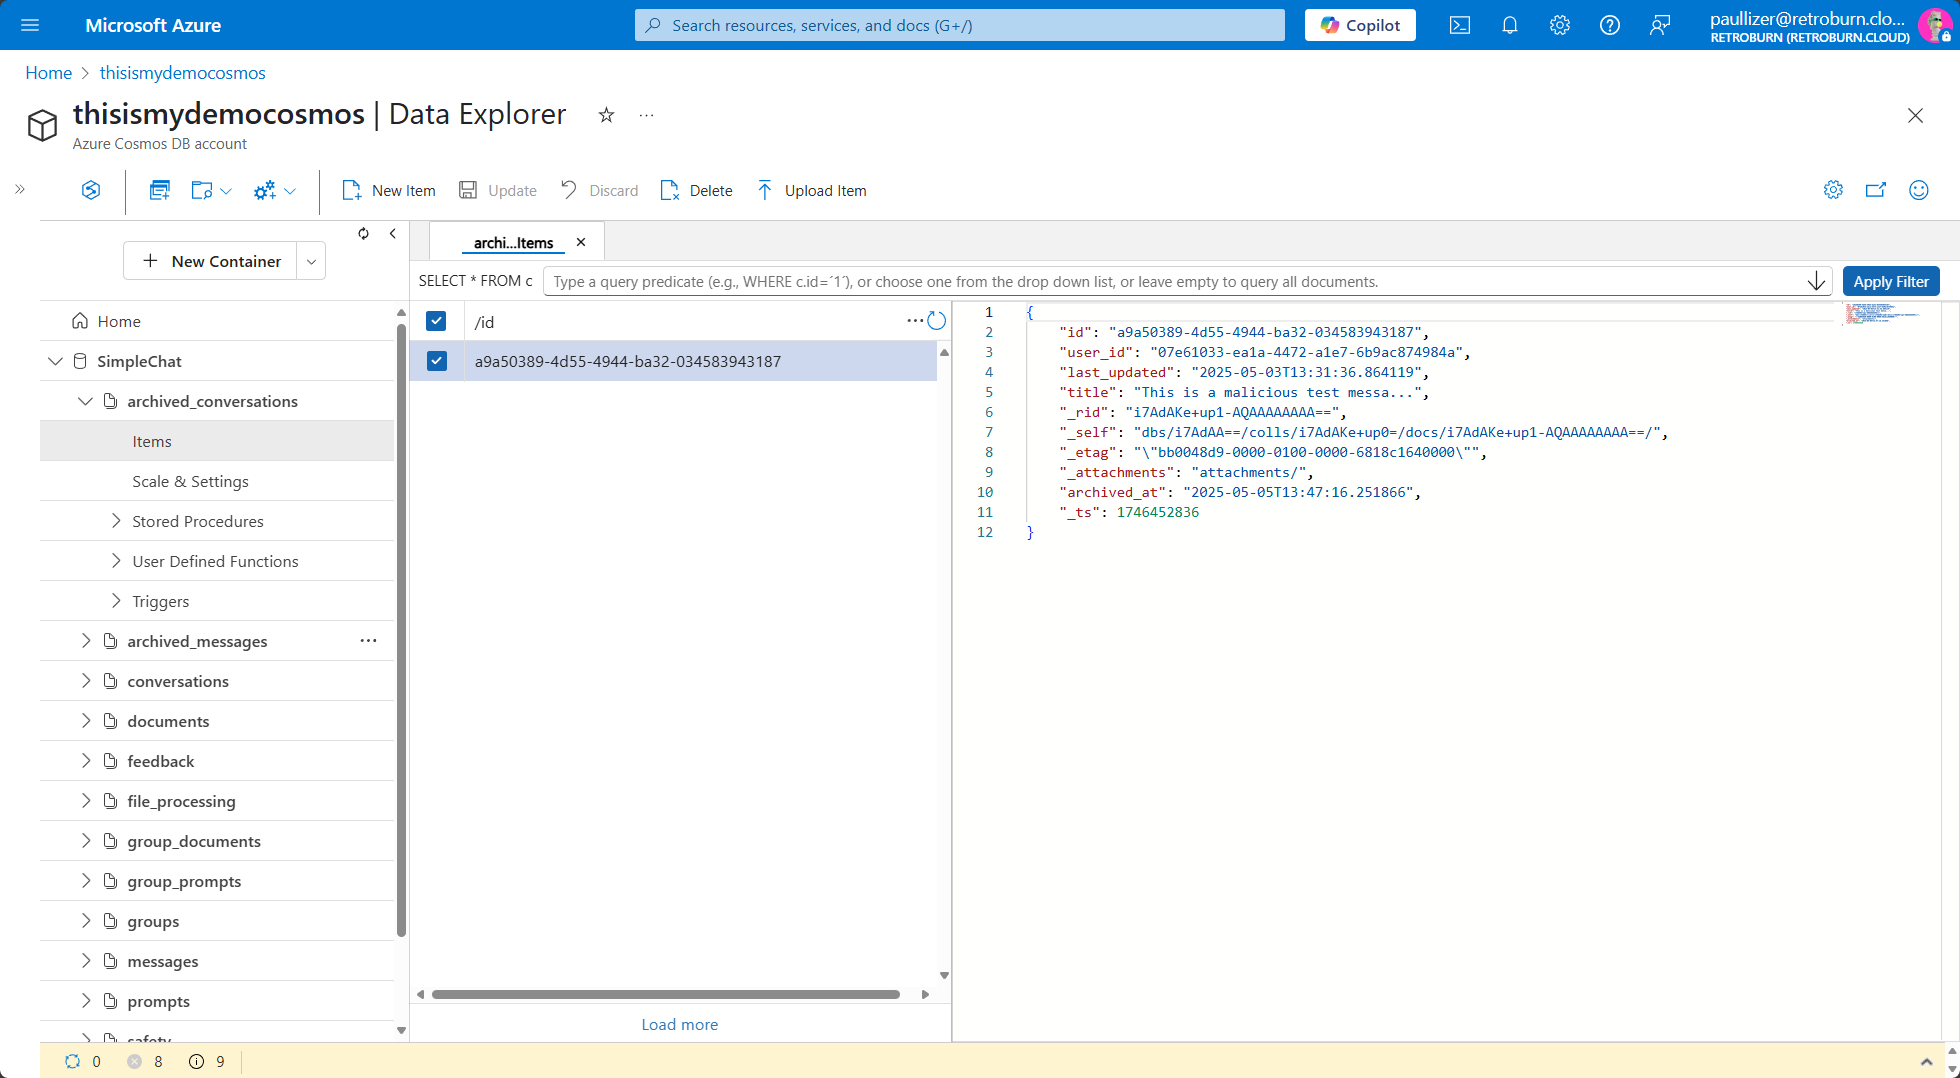
Task: Click the Apply Filter button
Action: coord(1890,281)
